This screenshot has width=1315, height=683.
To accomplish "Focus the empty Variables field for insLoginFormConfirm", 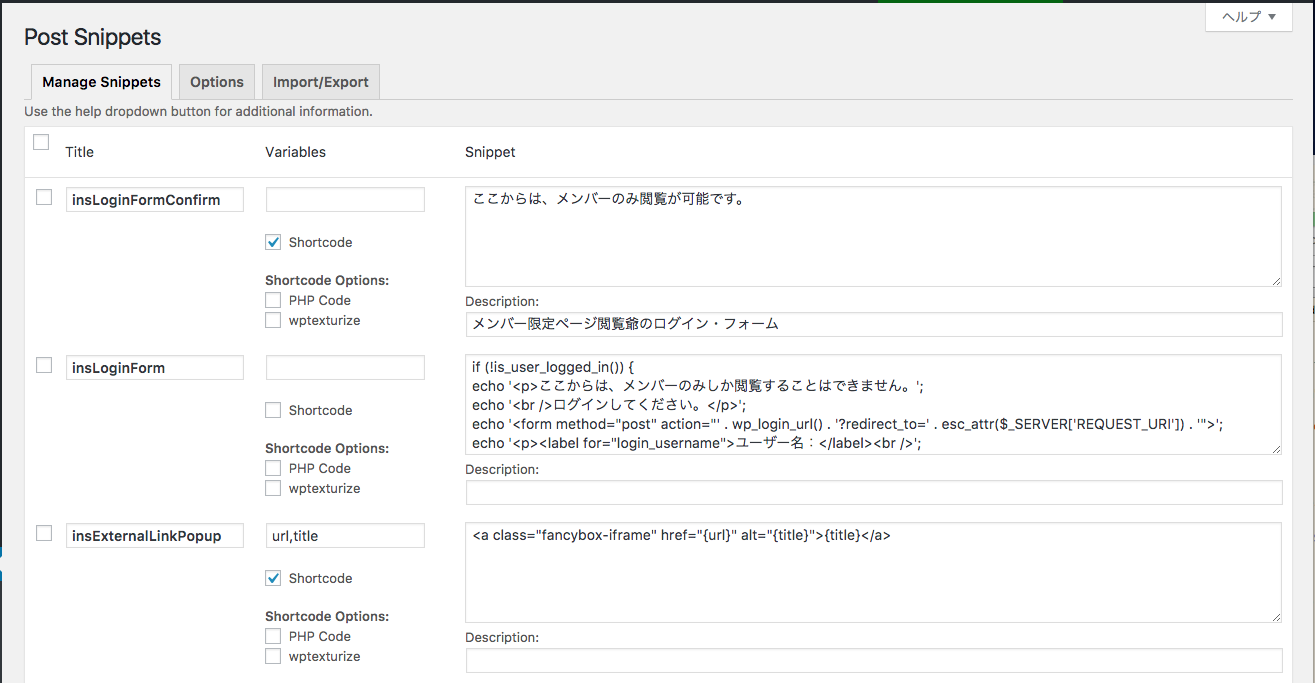I will (x=345, y=200).
